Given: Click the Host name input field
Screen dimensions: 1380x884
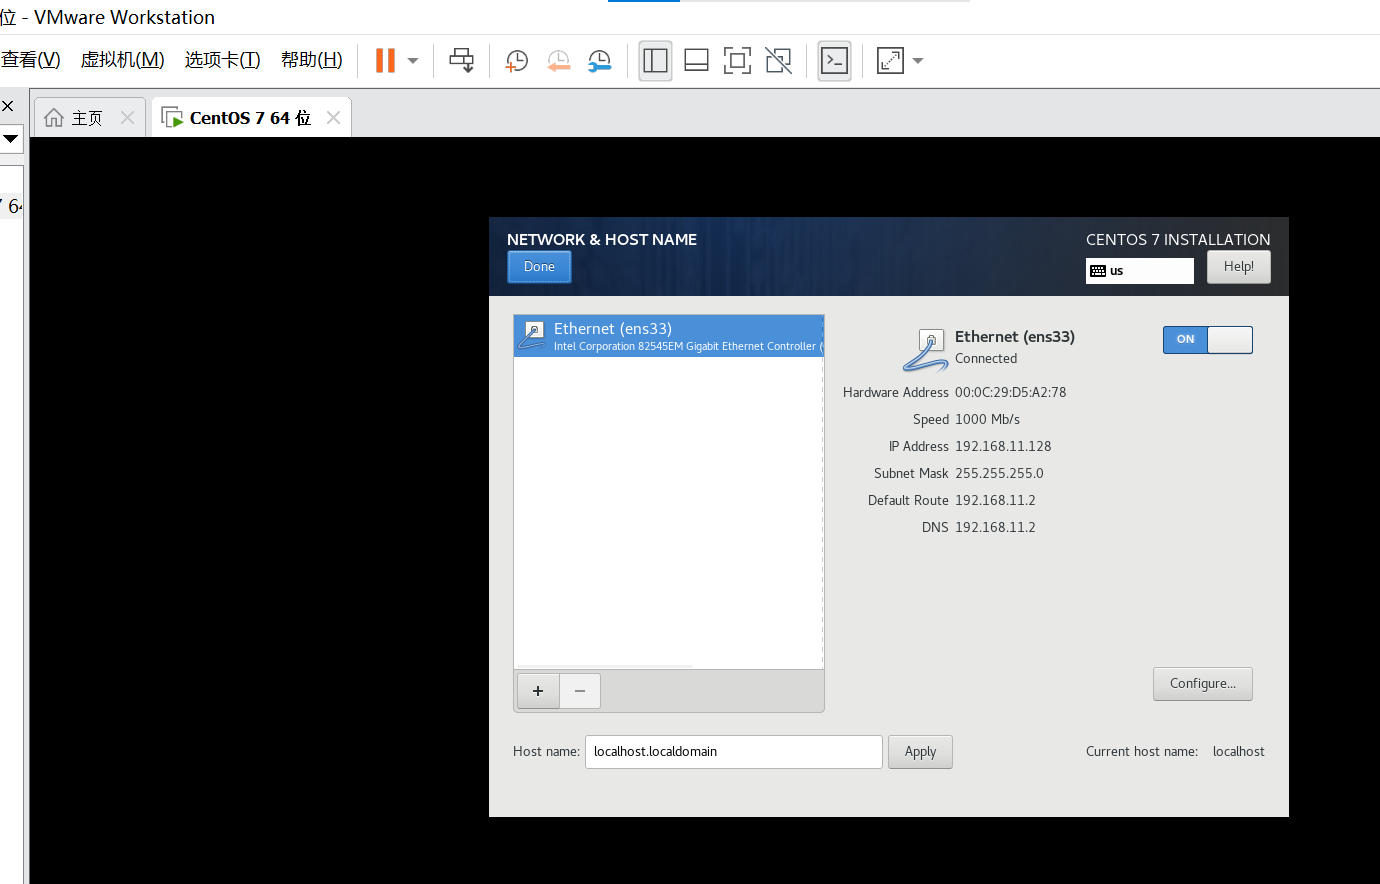Looking at the screenshot, I should pyautogui.click(x=734, y=752).
